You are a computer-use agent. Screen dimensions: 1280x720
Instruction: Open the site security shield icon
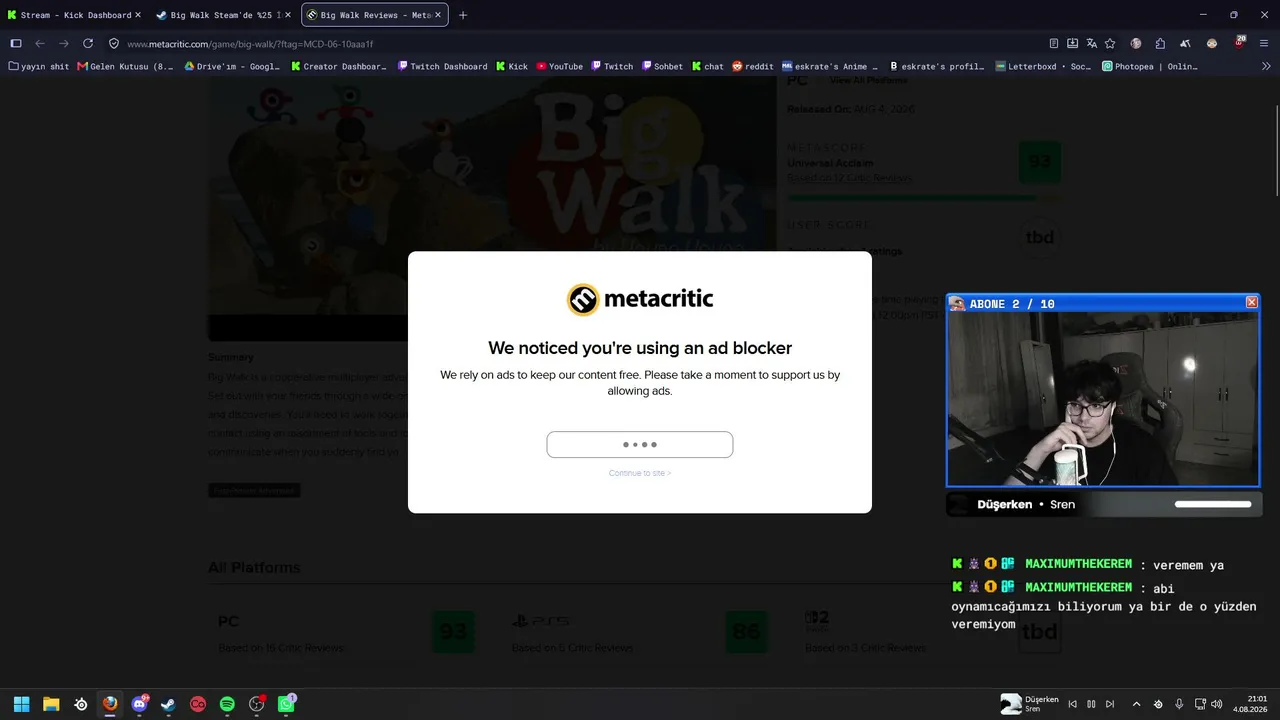tap(114, 44)
